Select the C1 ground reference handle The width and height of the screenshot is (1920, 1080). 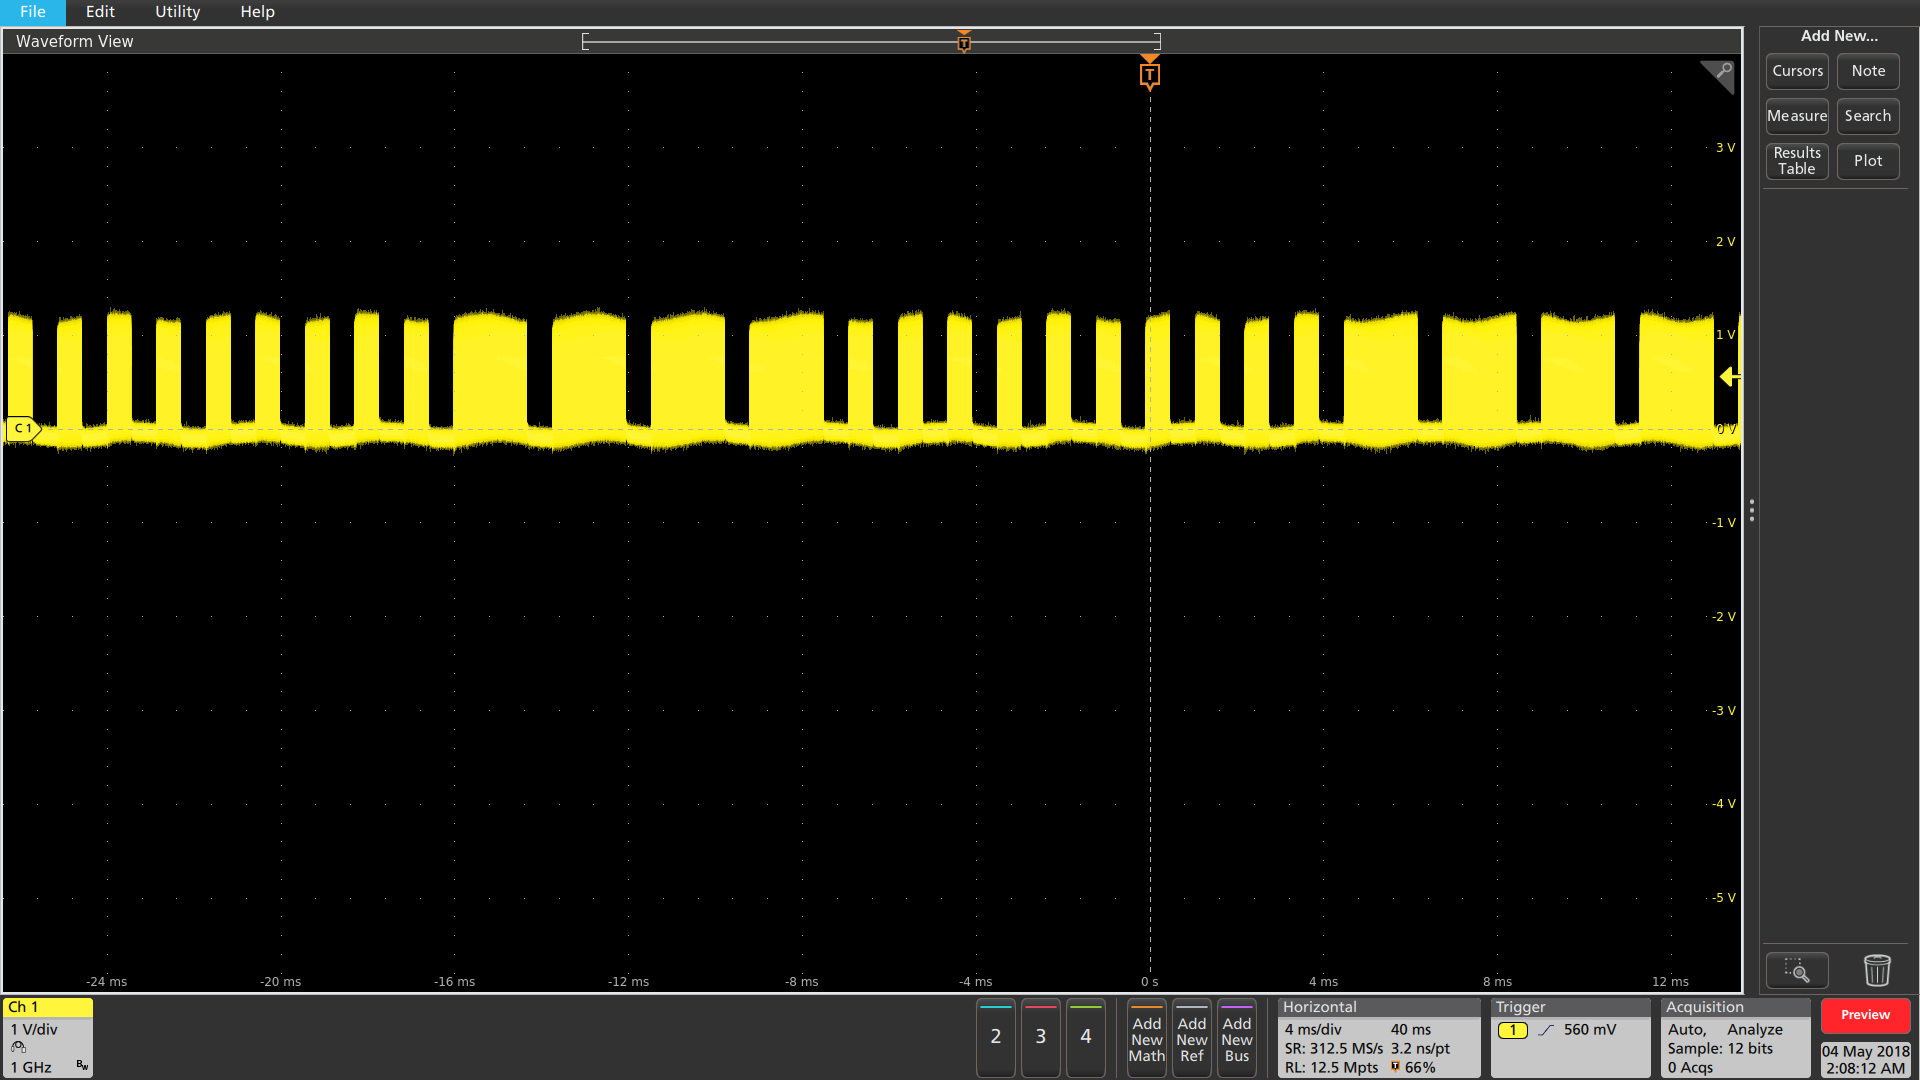[23, 429]
